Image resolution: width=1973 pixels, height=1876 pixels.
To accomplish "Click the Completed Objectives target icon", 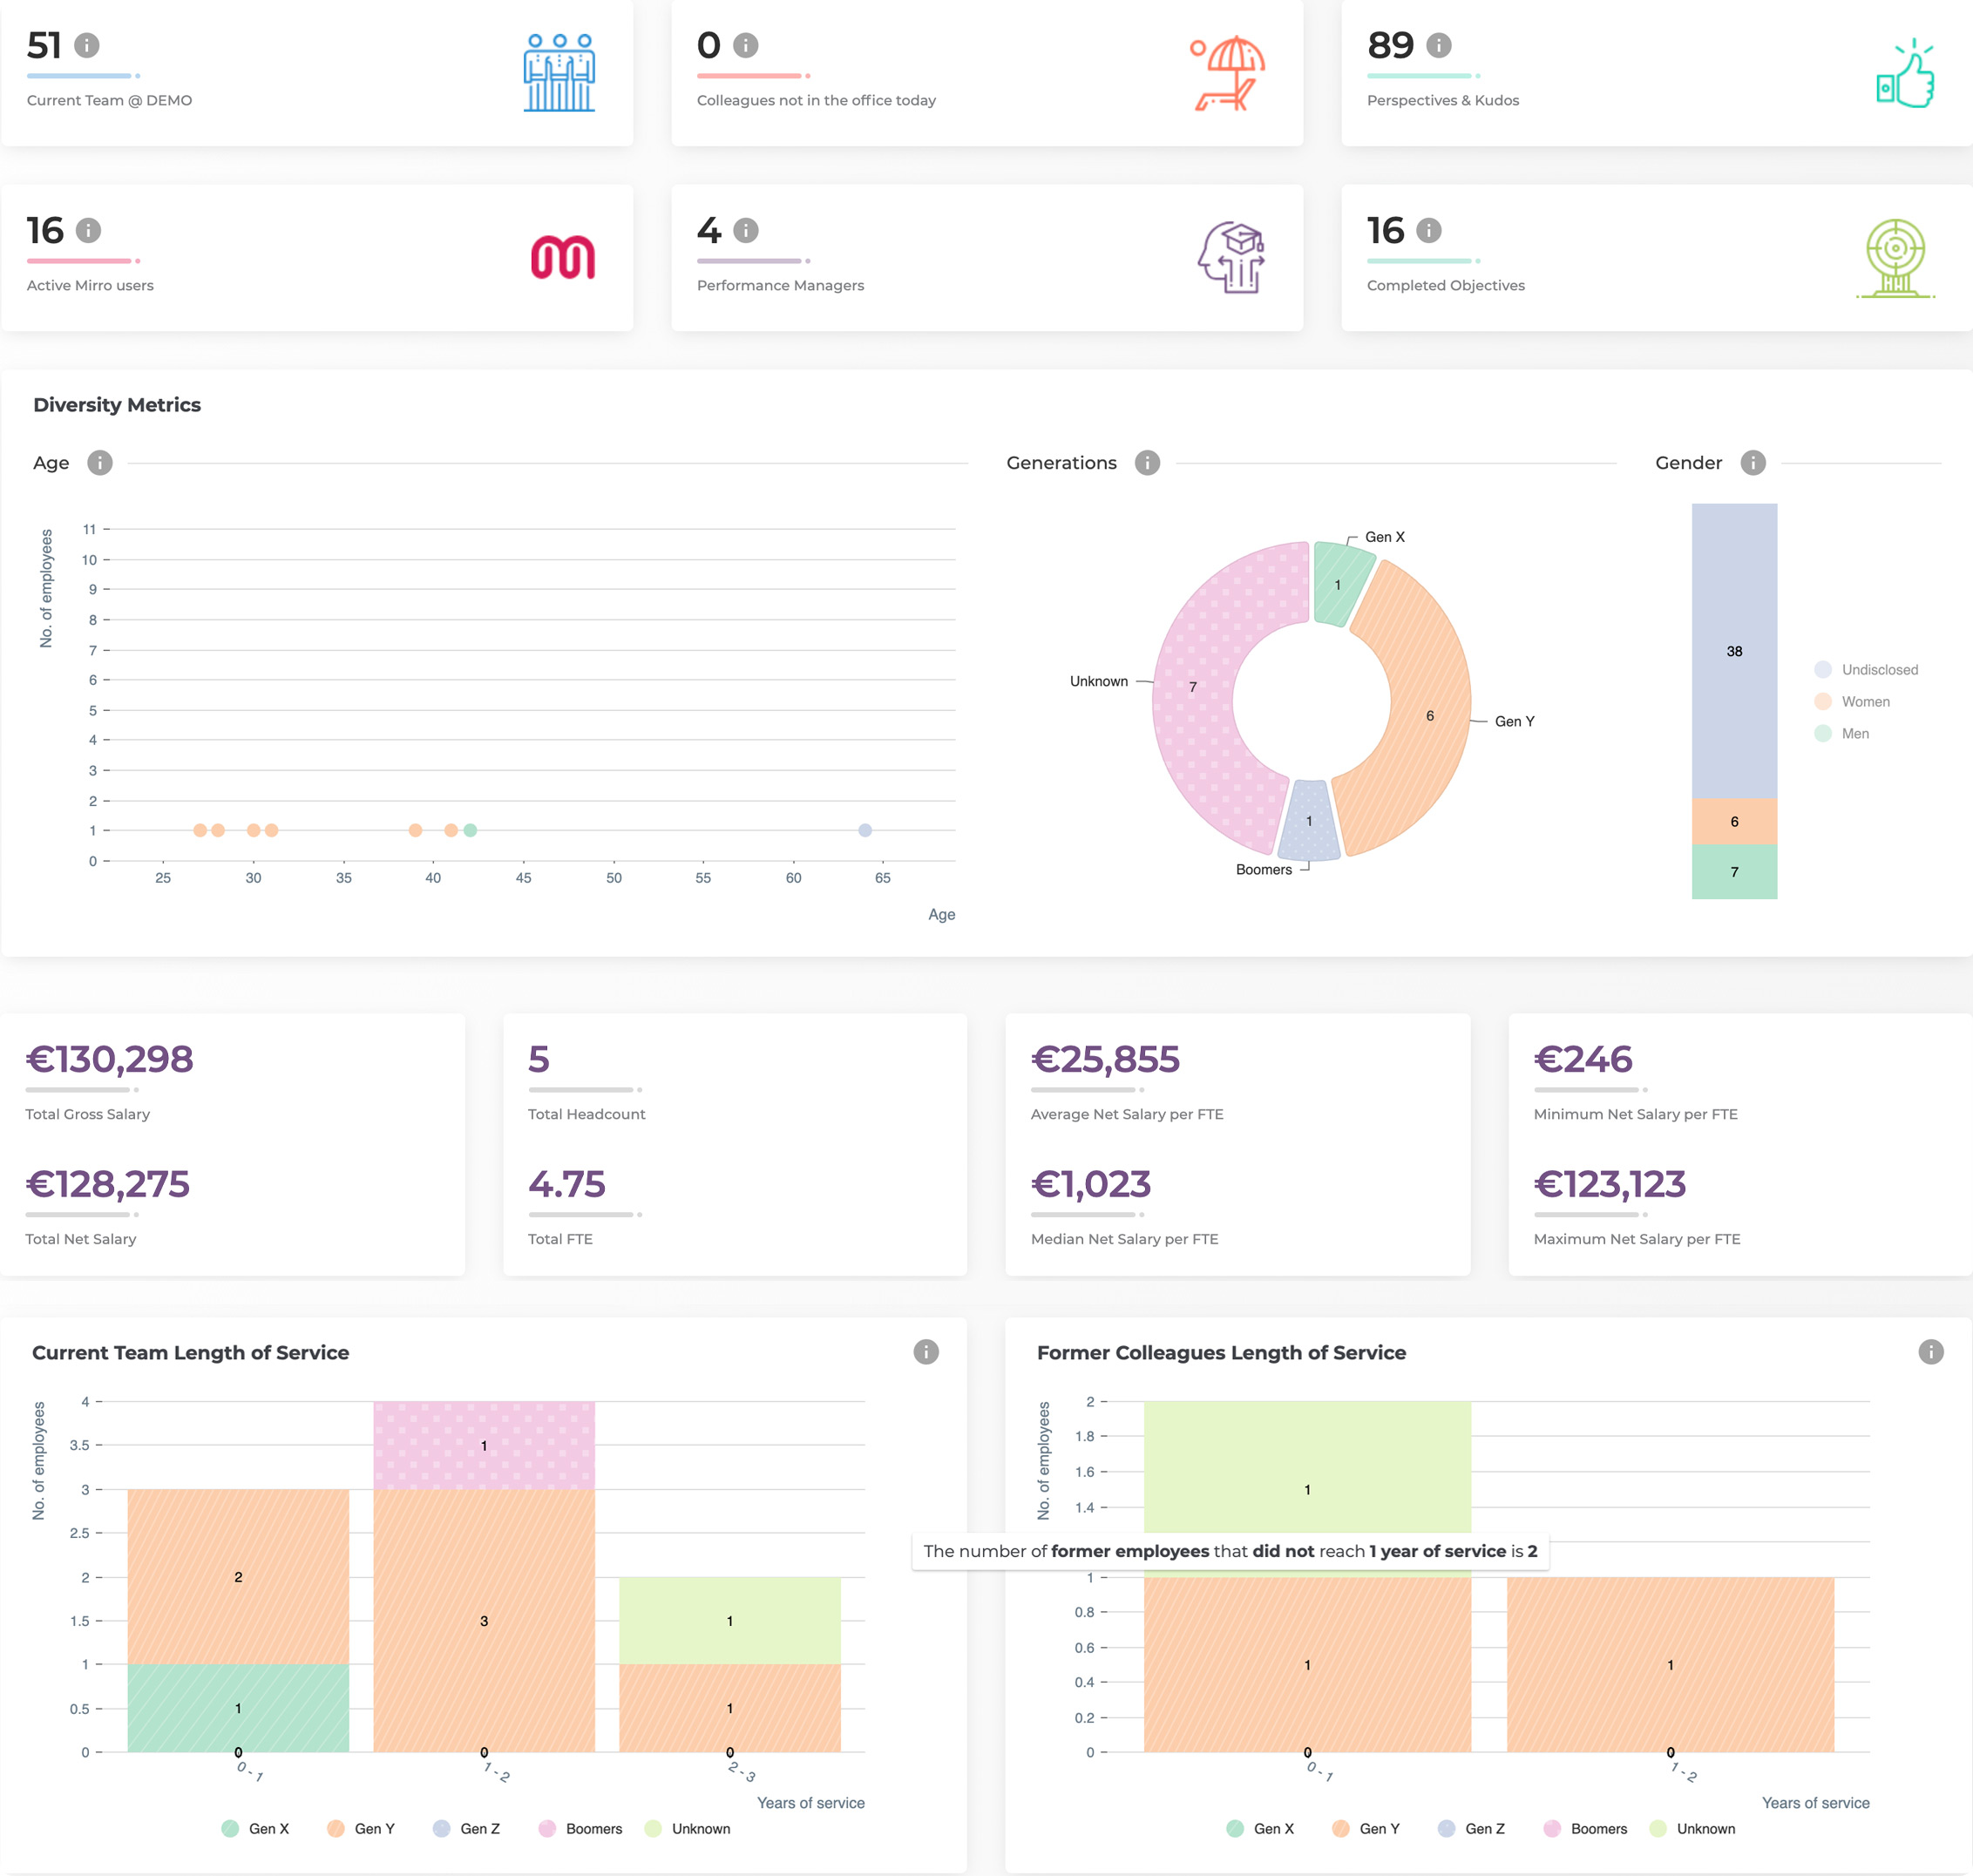I will click(x=1895, y=258).
